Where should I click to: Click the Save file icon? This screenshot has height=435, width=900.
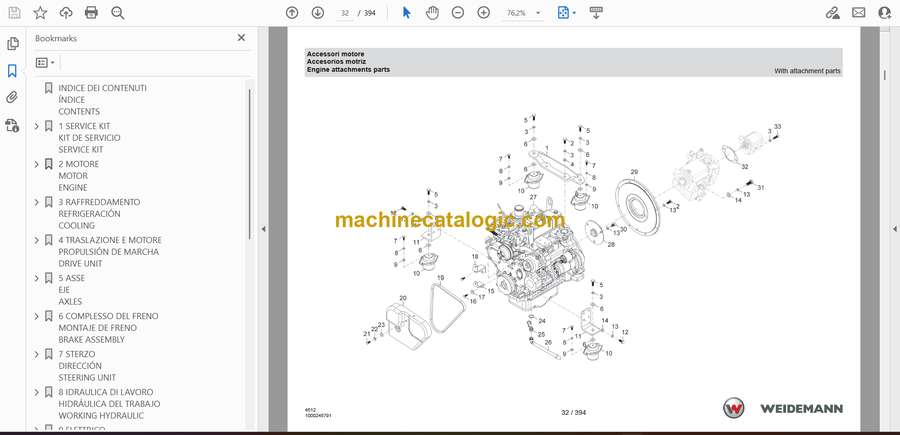[14, 13]
